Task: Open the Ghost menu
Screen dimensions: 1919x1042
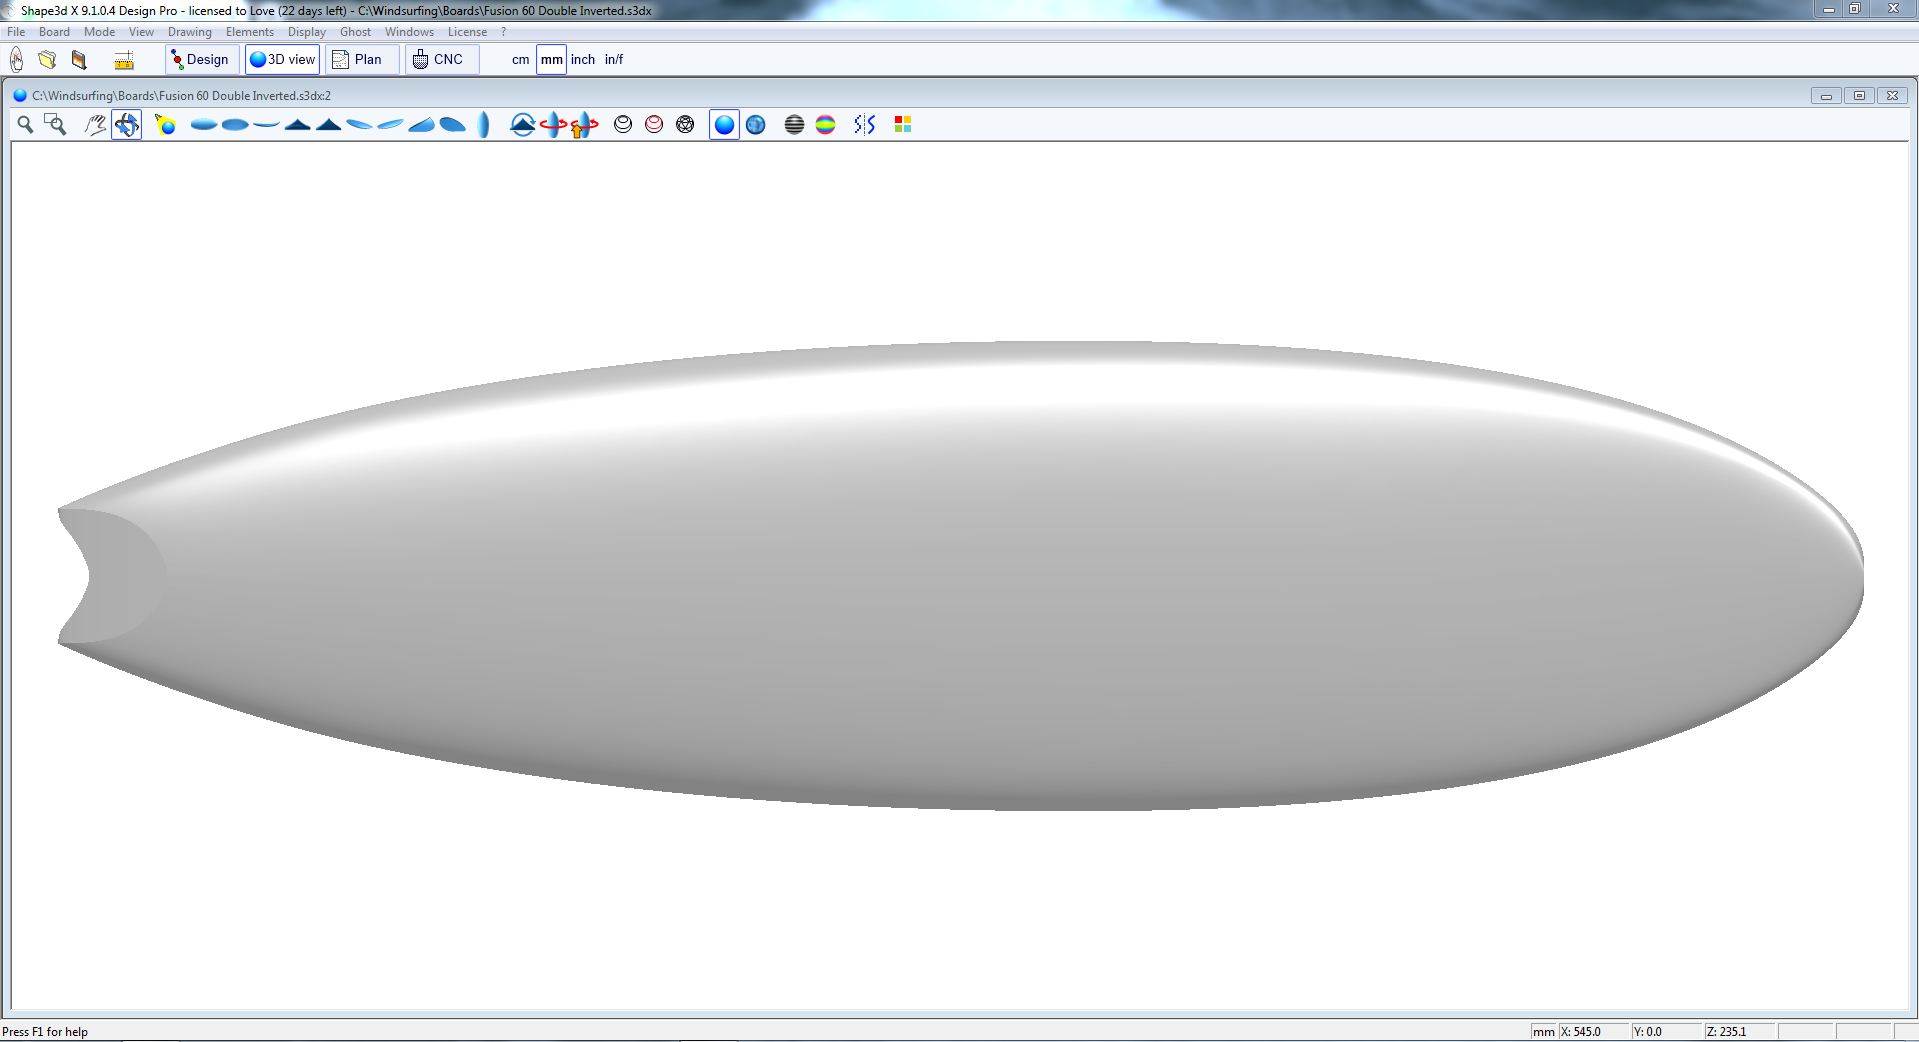Action: click(x=355, y=32)
